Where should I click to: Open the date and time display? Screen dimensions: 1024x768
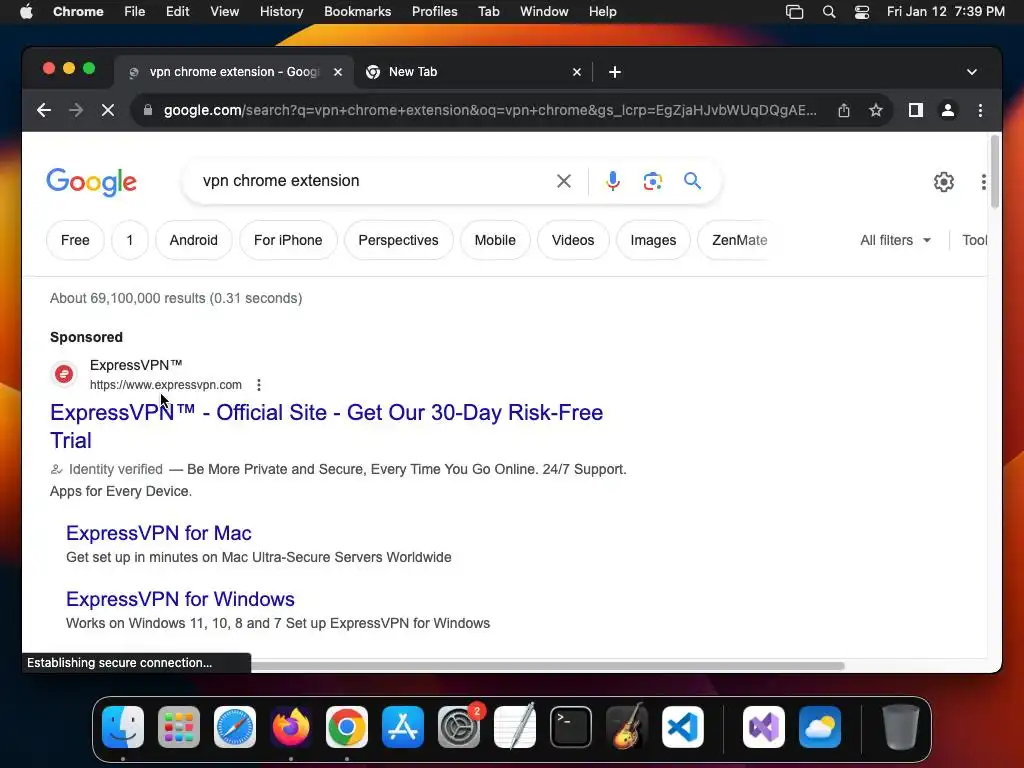click(946, 12)
